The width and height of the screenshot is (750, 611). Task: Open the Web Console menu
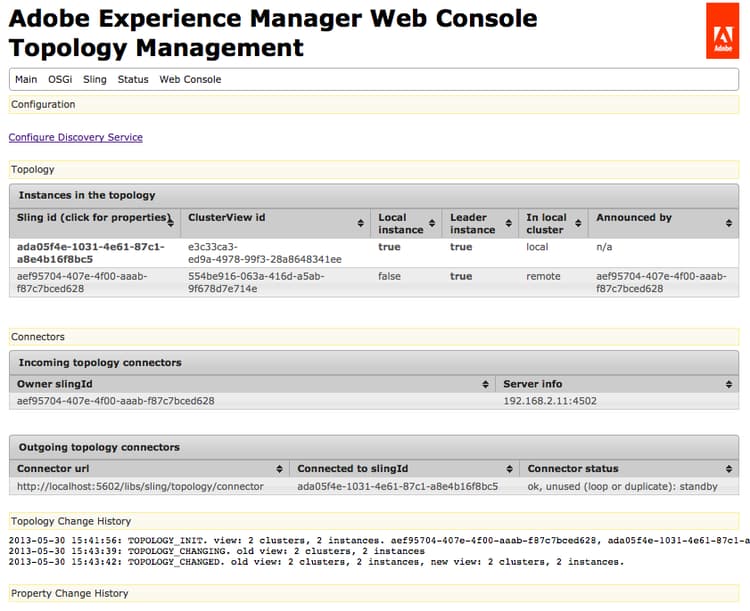tap(190, 79)
